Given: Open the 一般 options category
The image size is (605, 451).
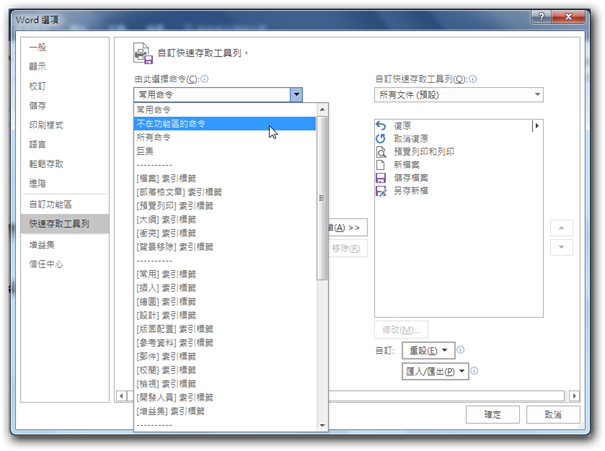Looking at the screenshot, I should 65,47.
